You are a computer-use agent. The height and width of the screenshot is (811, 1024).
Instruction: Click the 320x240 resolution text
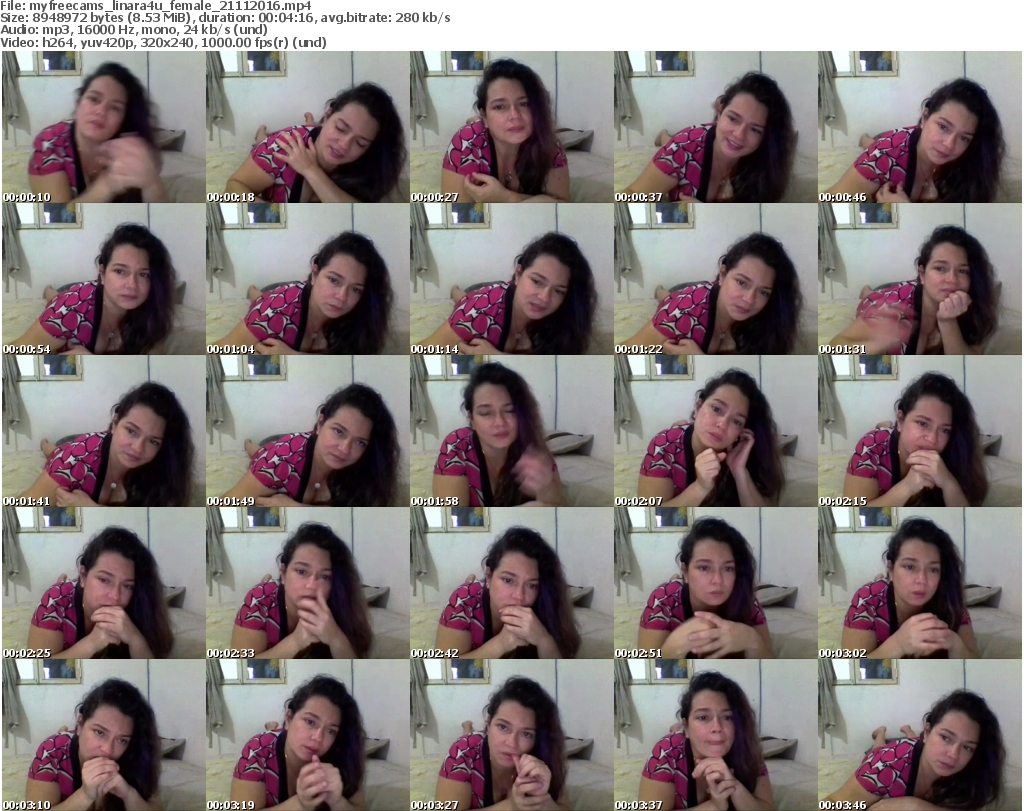click(x=167, y=42)
